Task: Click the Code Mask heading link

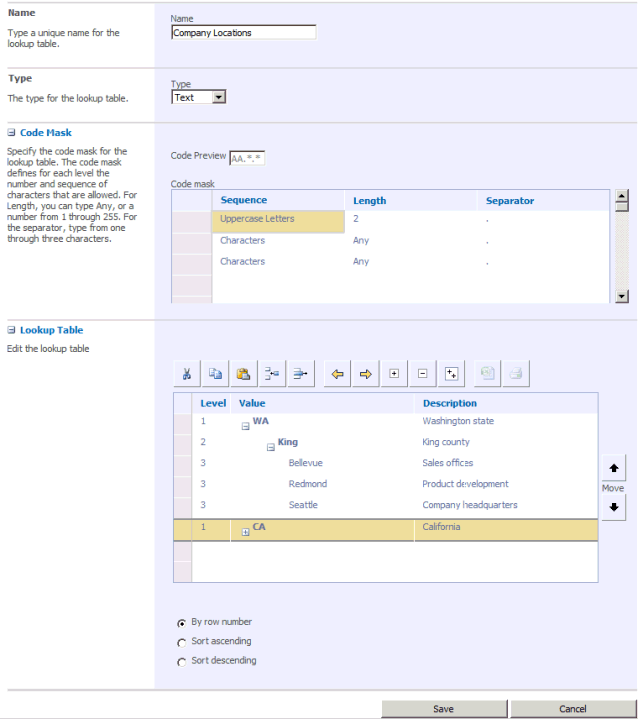Action: (46, 133)
